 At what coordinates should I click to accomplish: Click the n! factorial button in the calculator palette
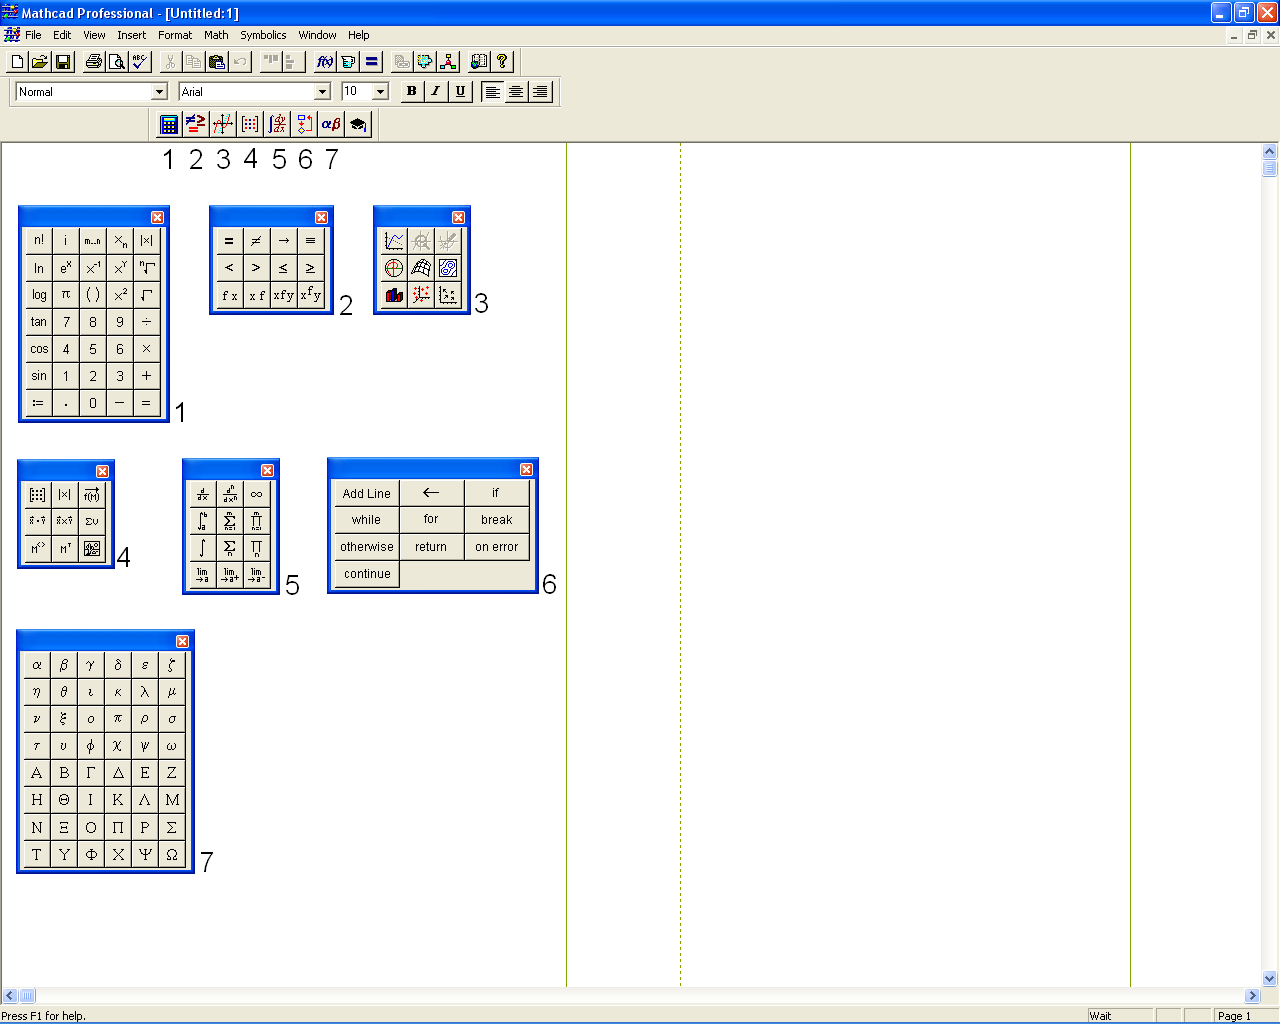tap(39, 240)
